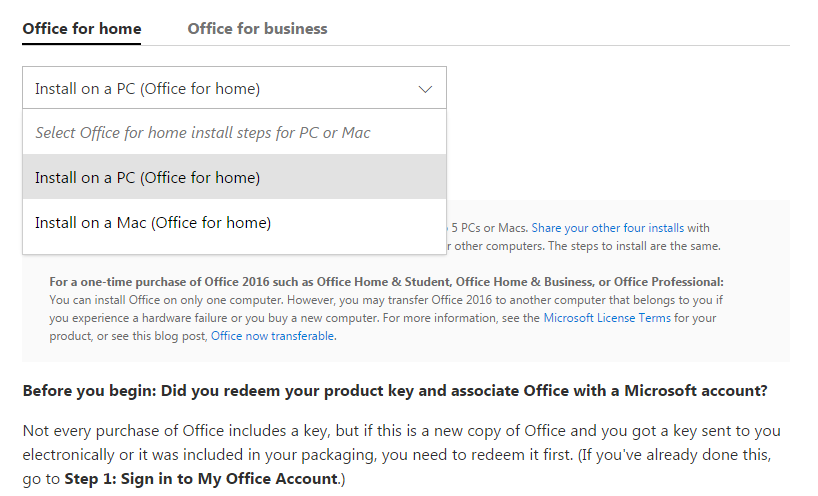Click the dropdown chevron arrow in the install selector
Viewport: 818px width, 496px height.
pyautogui.click(x=425, y=89)
